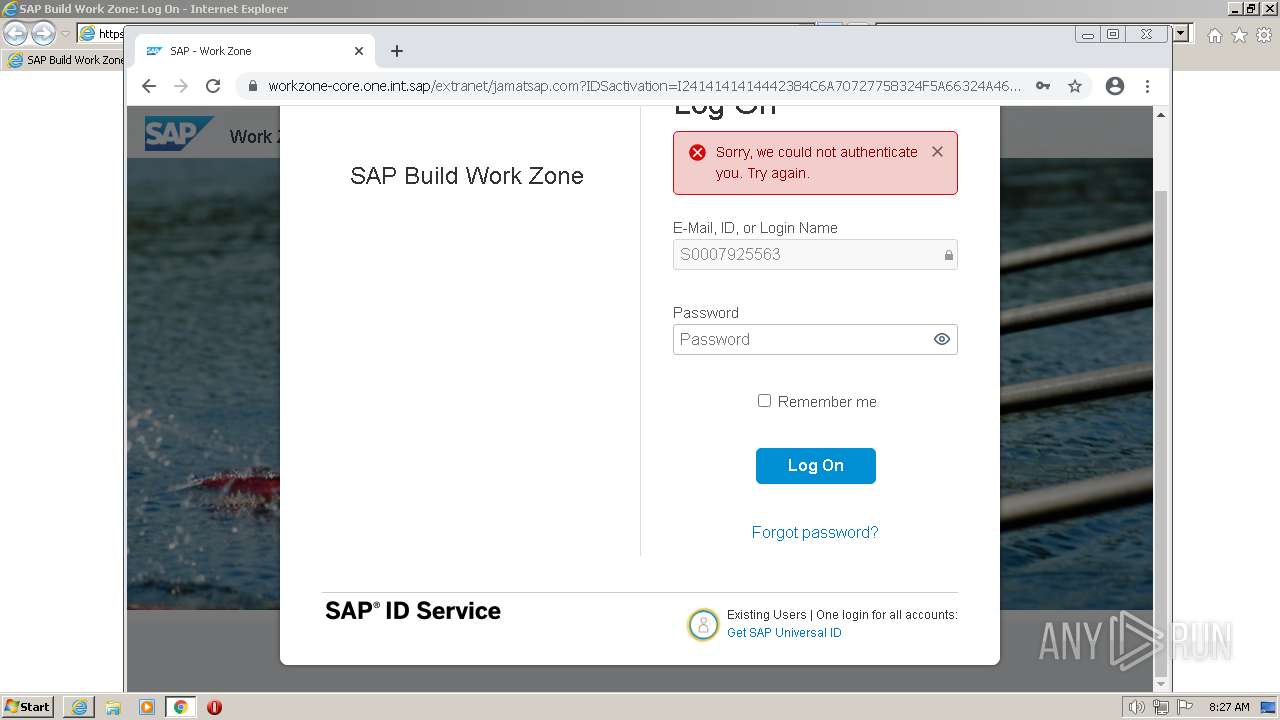
Task: Select the SAP - Work Zone tab
Action: (255, 51)
